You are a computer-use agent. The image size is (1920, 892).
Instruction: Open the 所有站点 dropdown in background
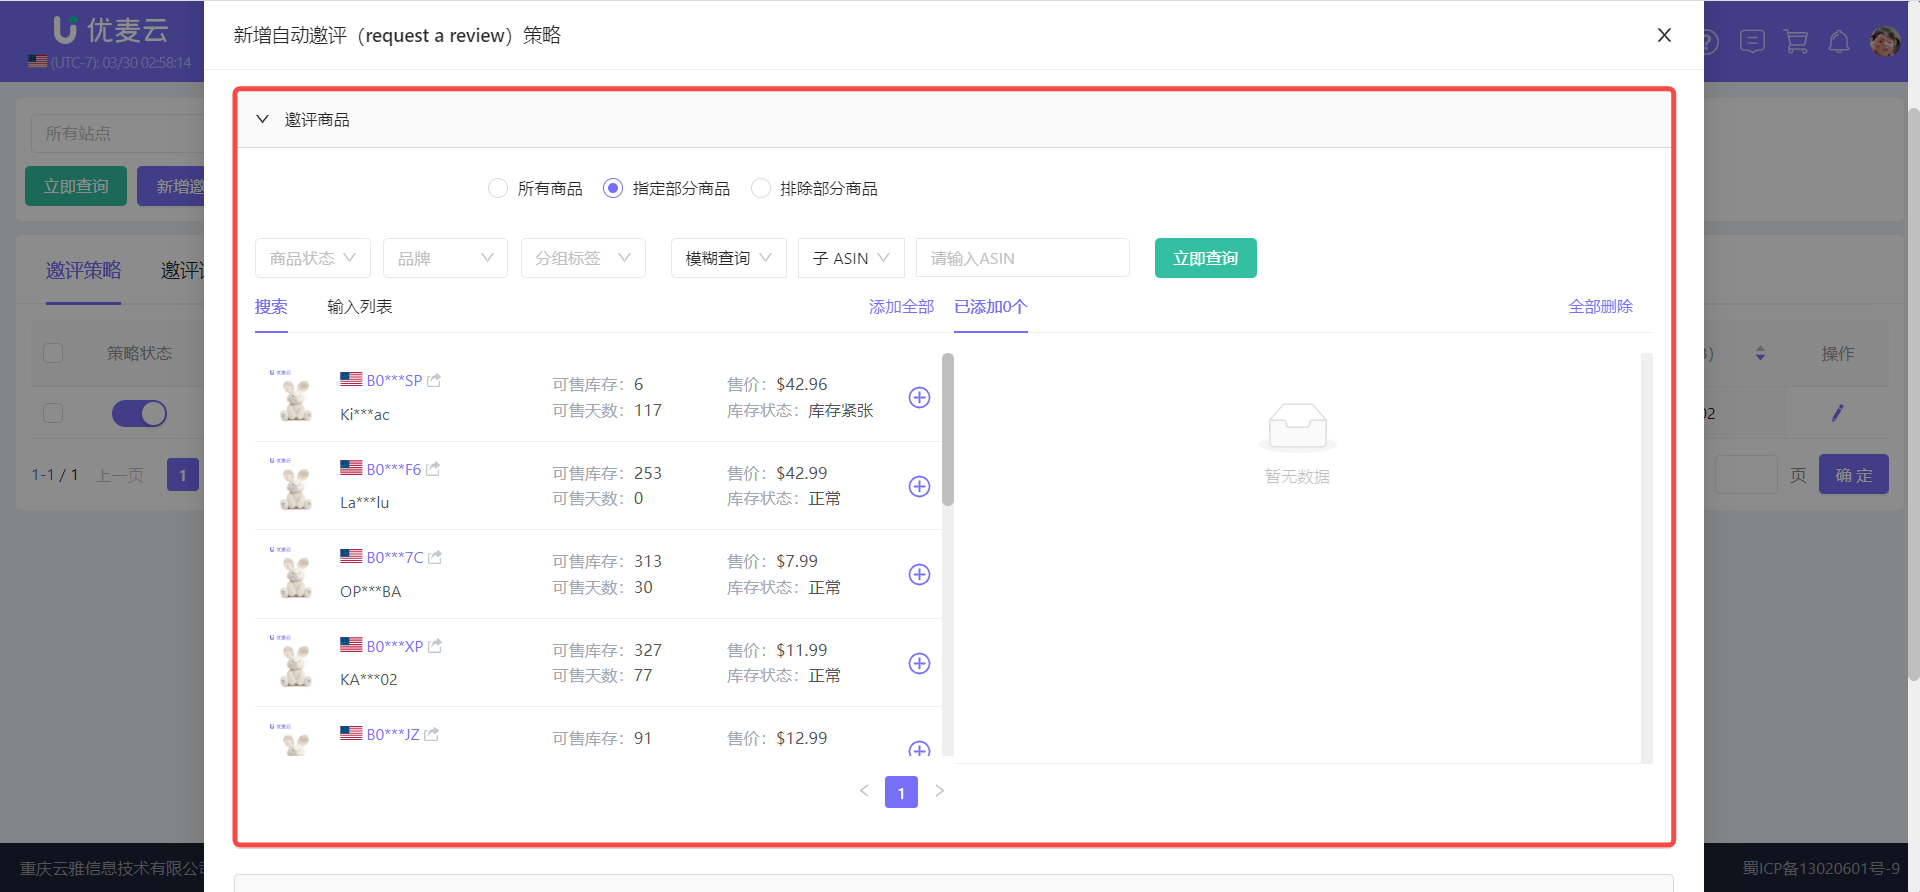coord(118,133)
